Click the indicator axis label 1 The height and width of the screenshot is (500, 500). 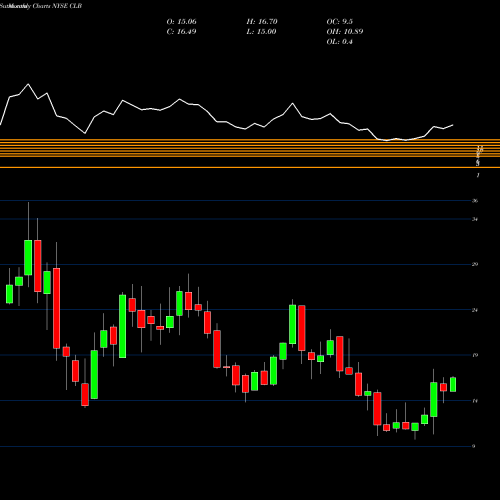(478, 175)
